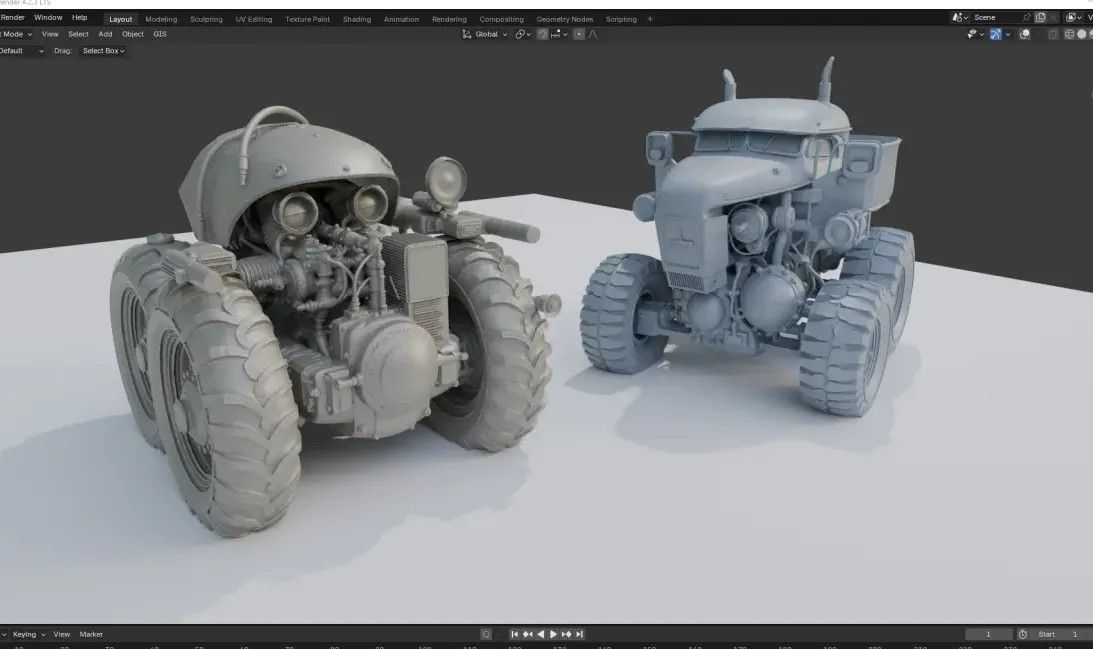This screenshot has width=1093, height=649.
Task: Toggle the snapping magnet icon
Action: click(x=543, y=34)
